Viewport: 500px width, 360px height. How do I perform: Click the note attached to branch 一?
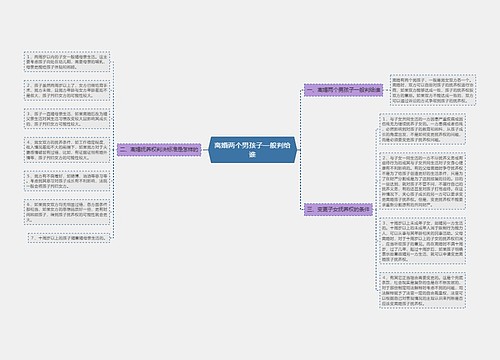click(x=433, y=90)
